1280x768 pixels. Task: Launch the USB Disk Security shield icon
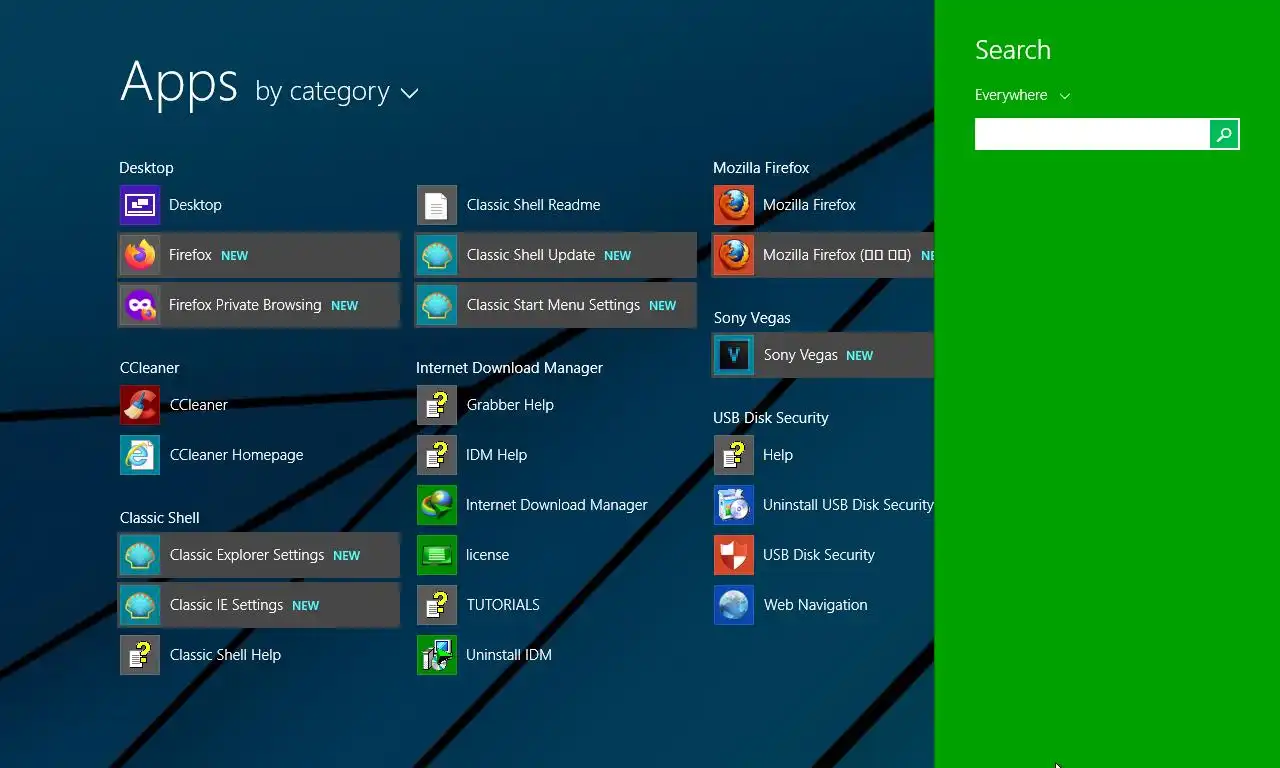click(x=734, y=555)
